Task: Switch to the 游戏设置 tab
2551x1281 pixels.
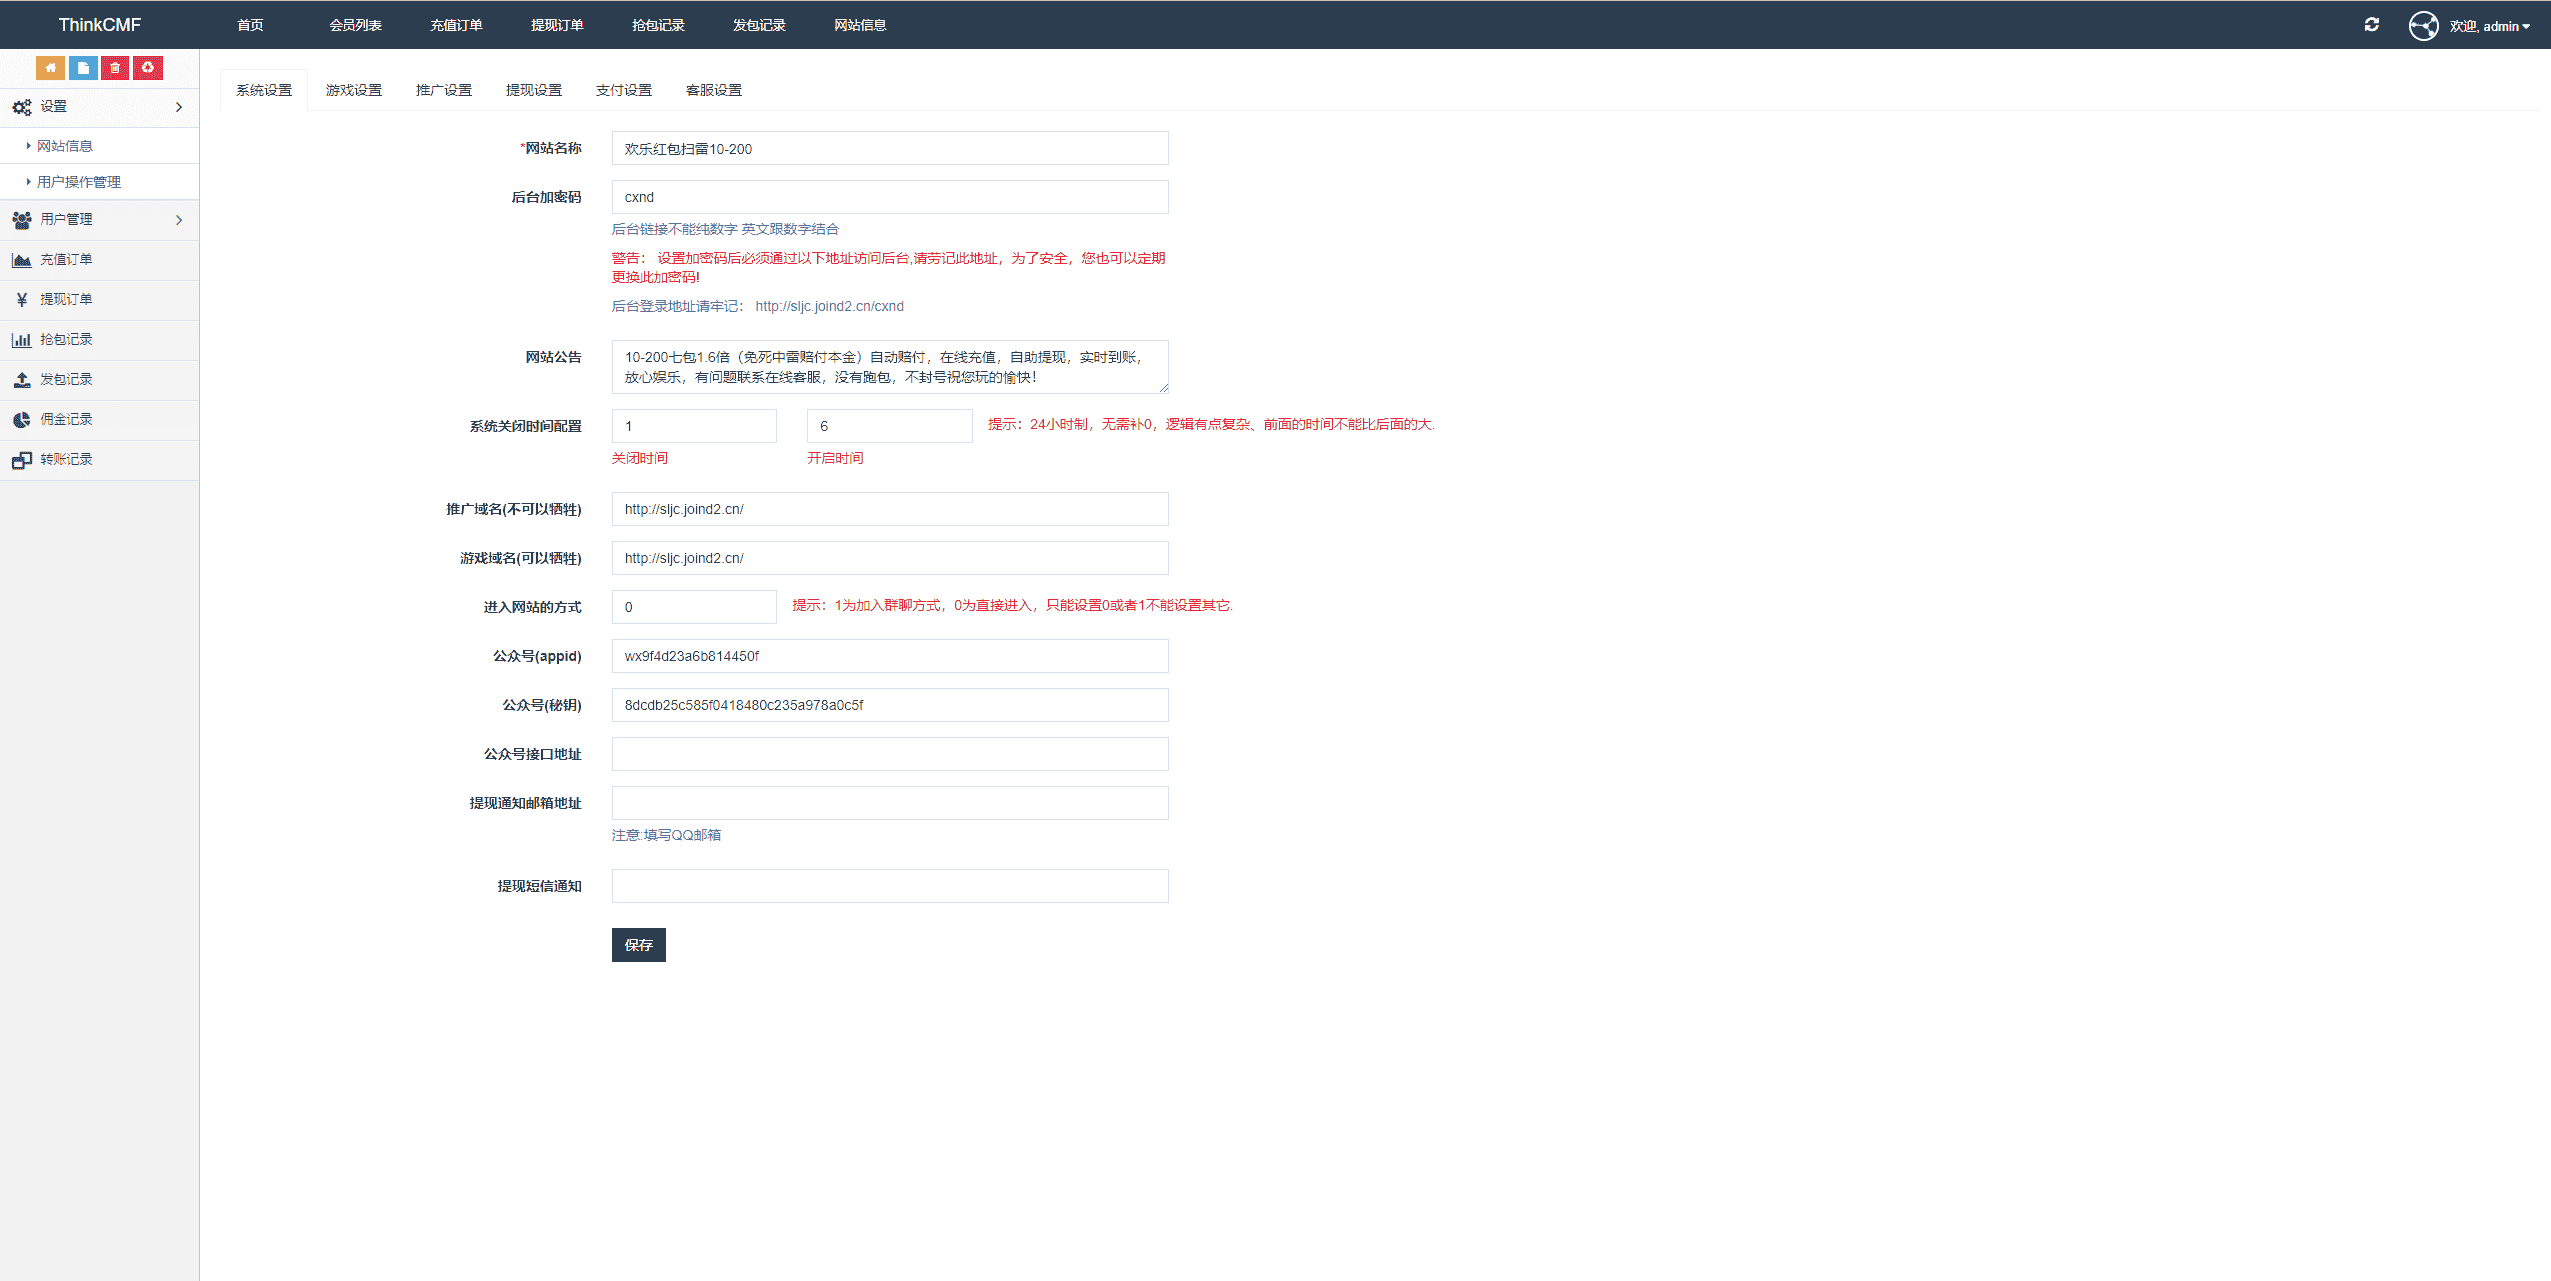Action: 354,90
